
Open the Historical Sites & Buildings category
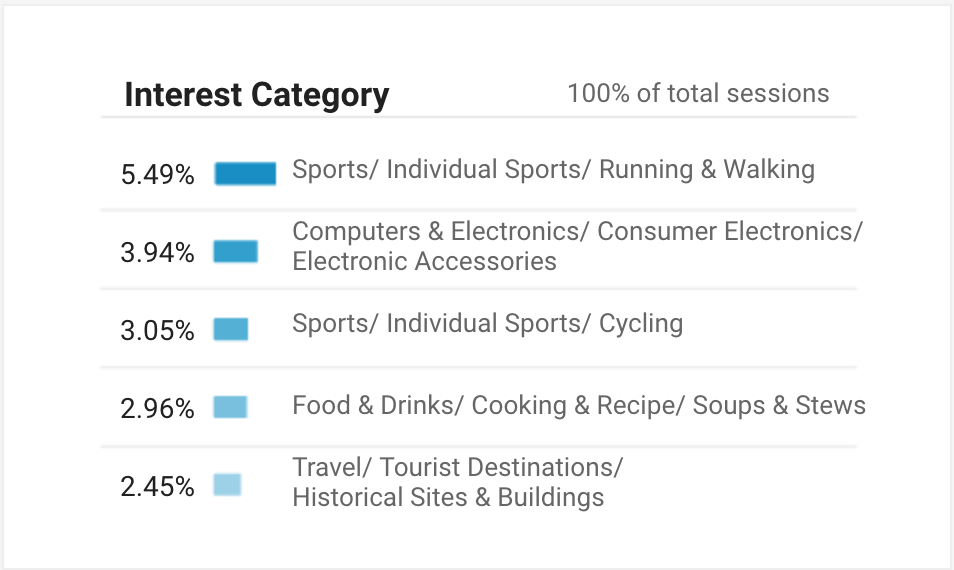click(x=457, y=482)
